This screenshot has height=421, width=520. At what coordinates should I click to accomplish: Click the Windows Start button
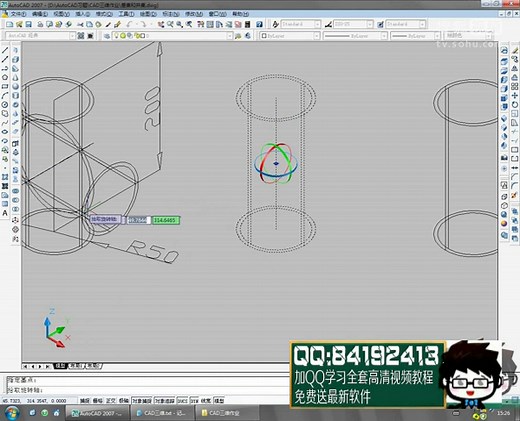(12, 413)
